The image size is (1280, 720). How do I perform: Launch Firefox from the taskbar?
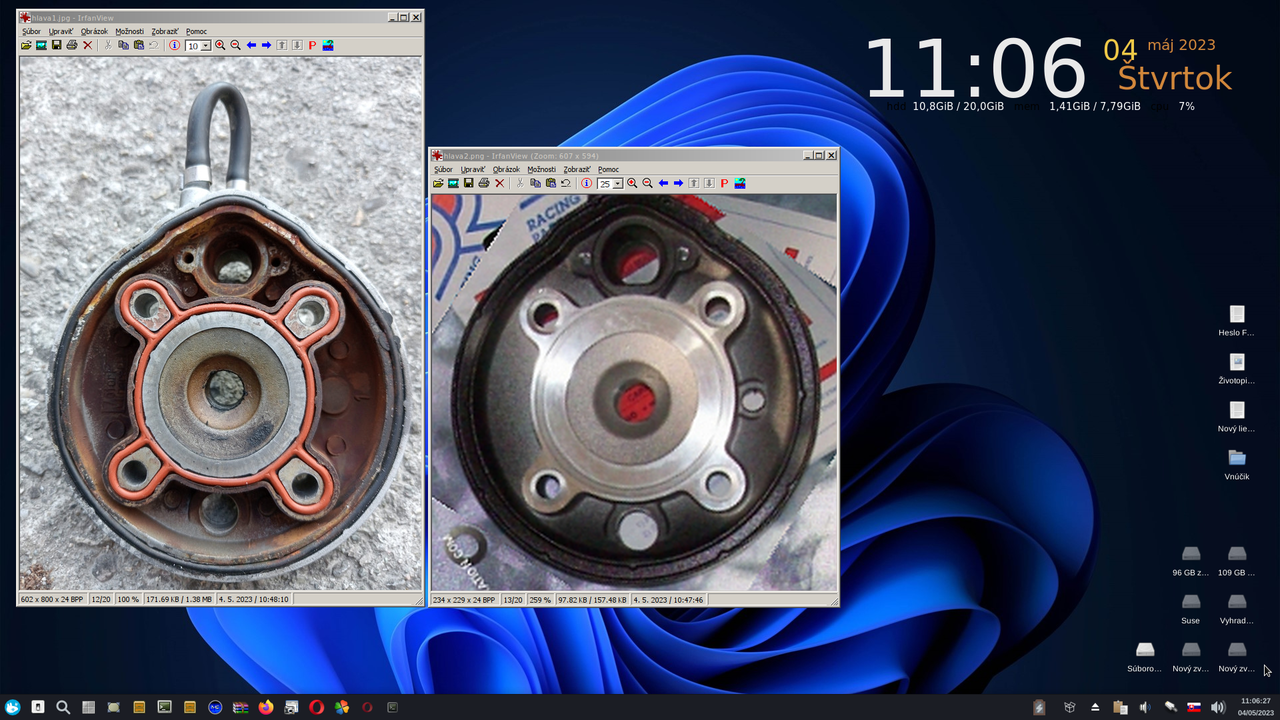265,707
